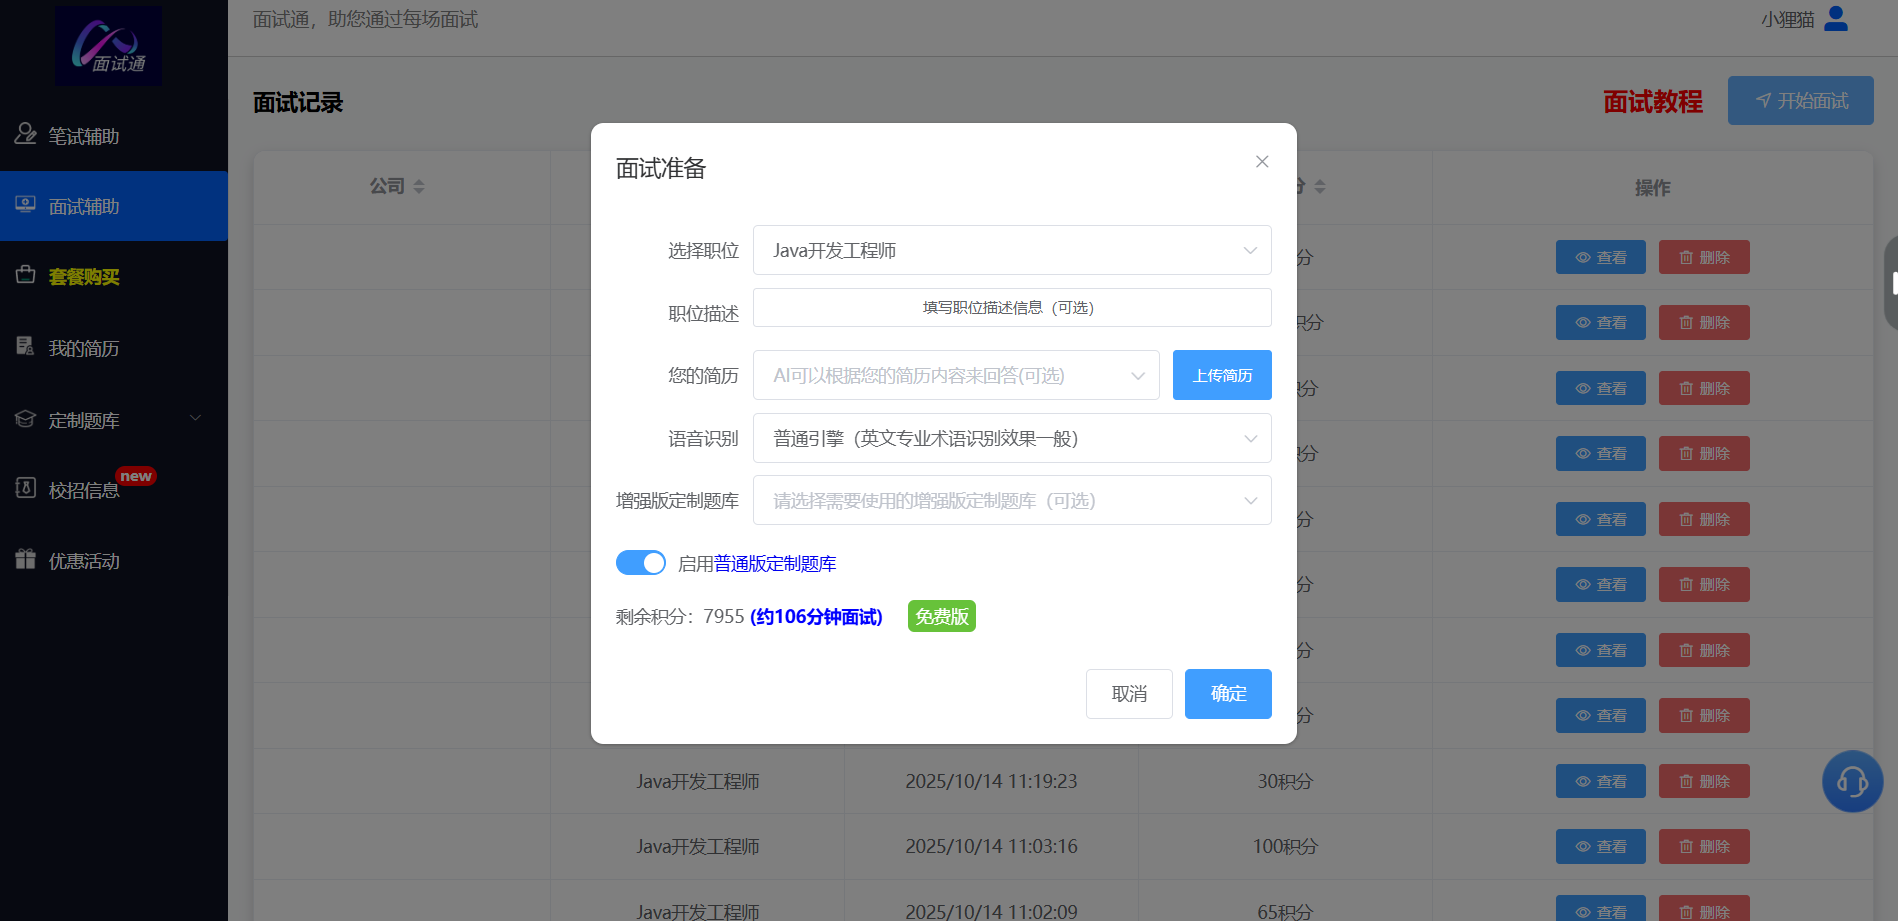
Task: Click the 小狸猫 username text
Action: point(1788,20)
